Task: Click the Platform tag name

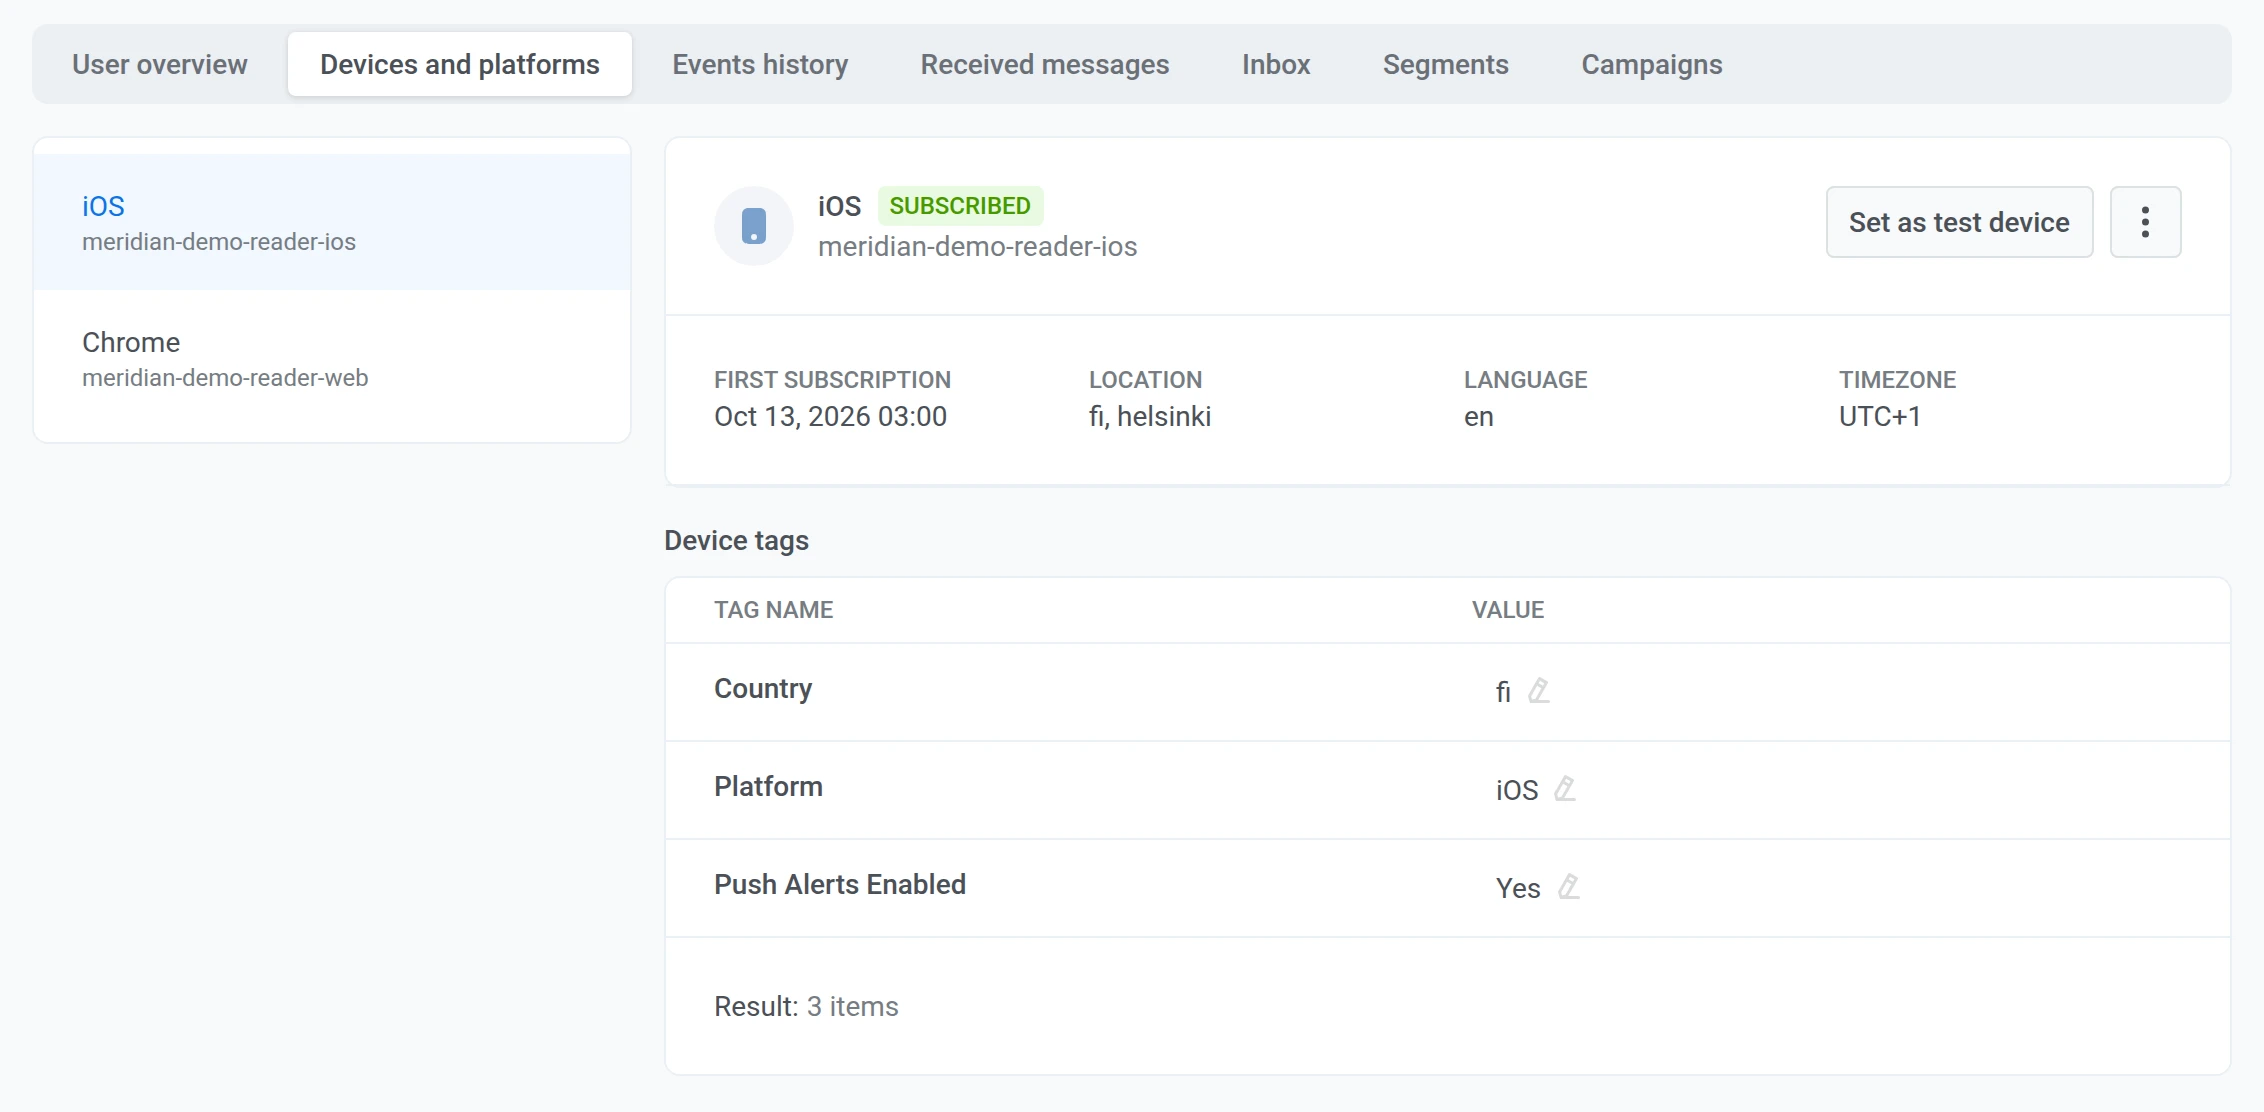Action: point(768,787)
